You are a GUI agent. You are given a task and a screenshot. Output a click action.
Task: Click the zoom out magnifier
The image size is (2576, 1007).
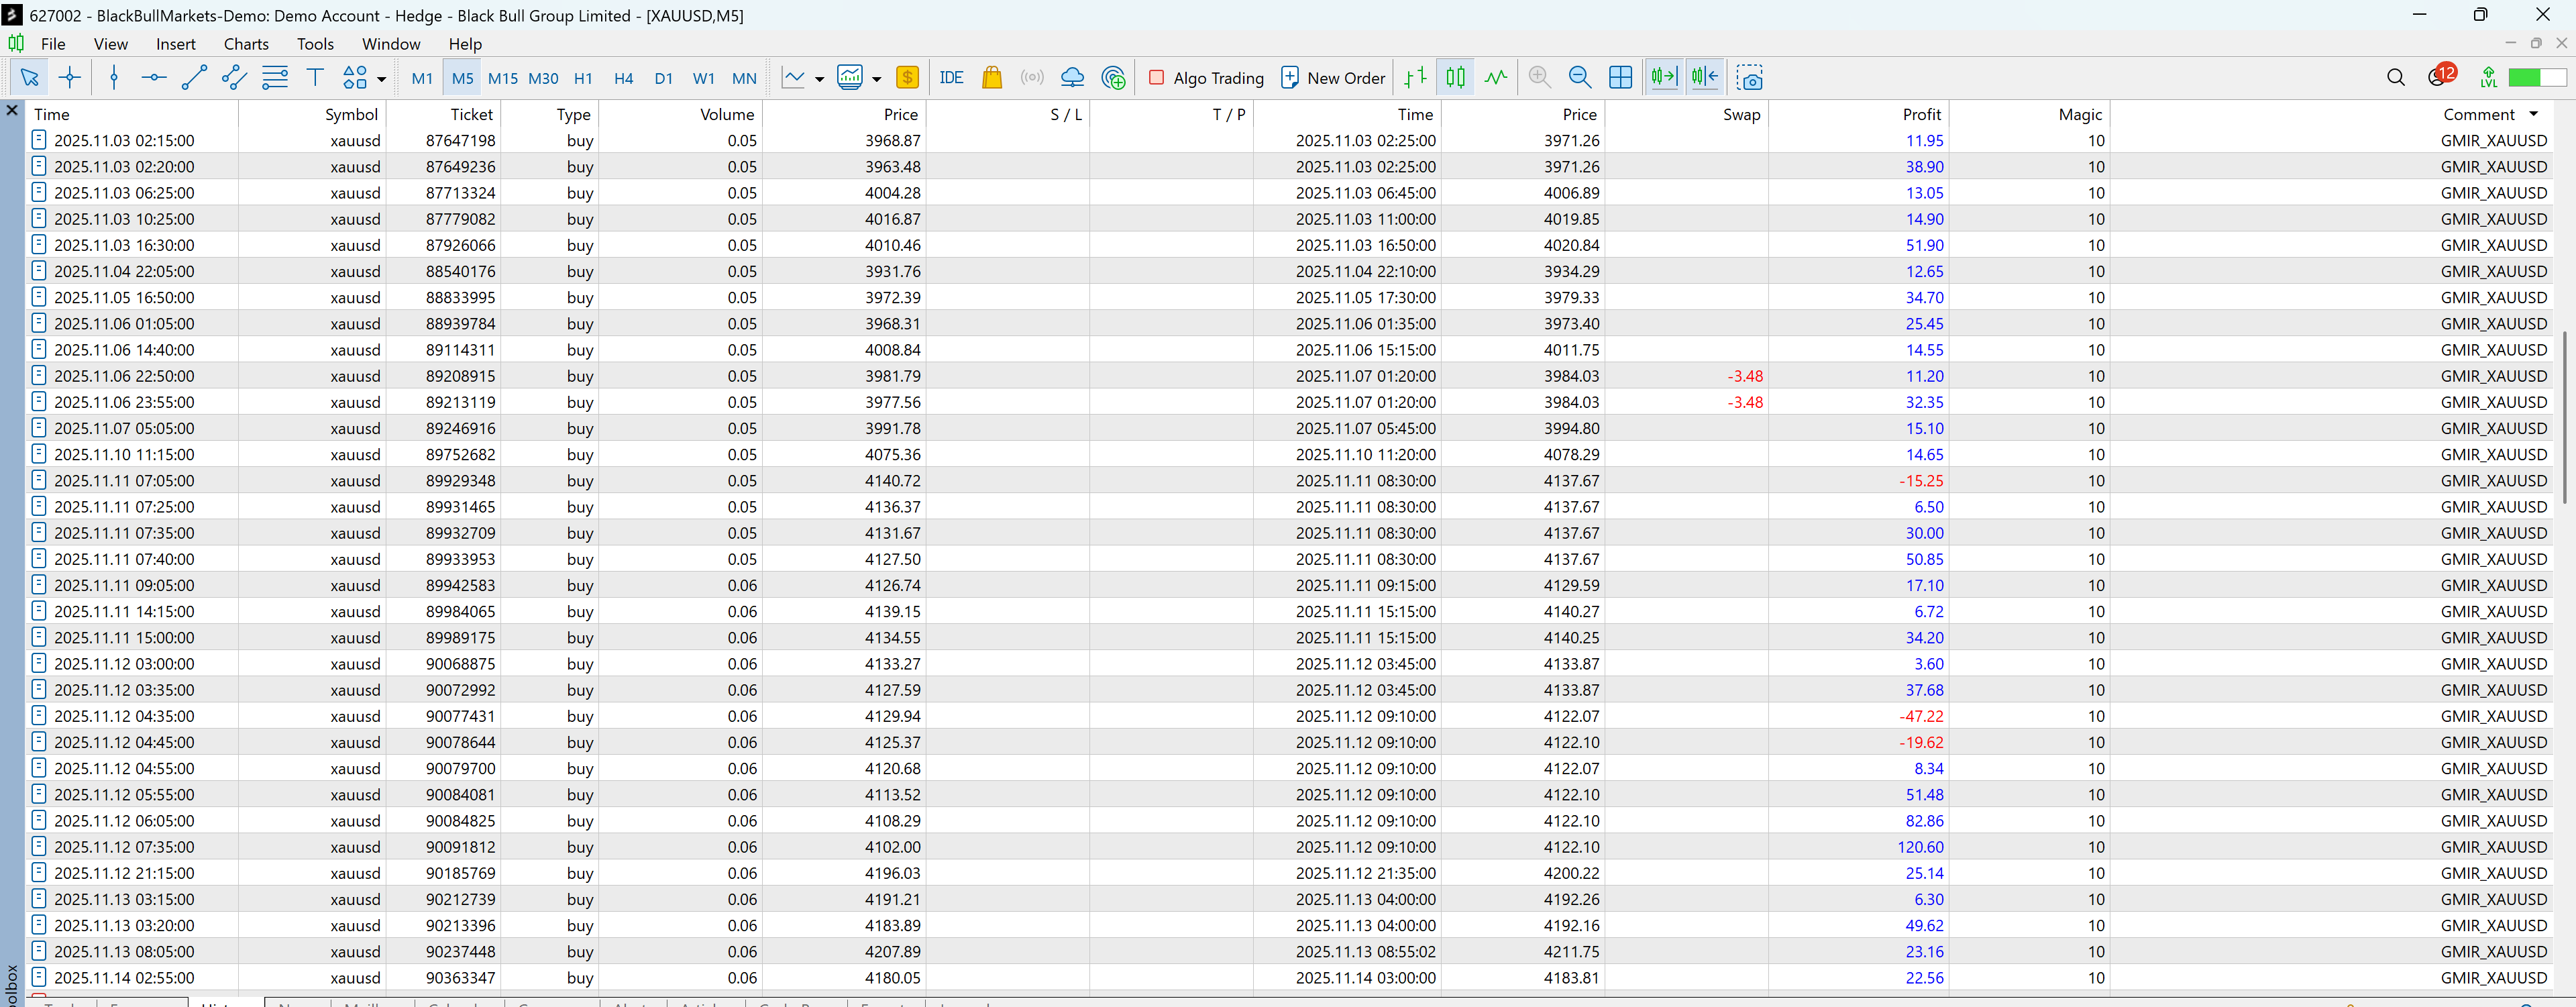tap(1580, 78)
